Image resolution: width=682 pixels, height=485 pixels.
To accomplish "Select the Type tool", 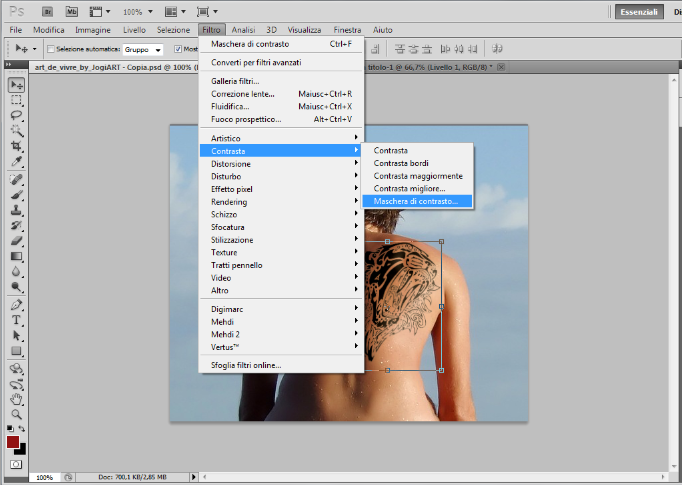I will (x=16, y=320).
